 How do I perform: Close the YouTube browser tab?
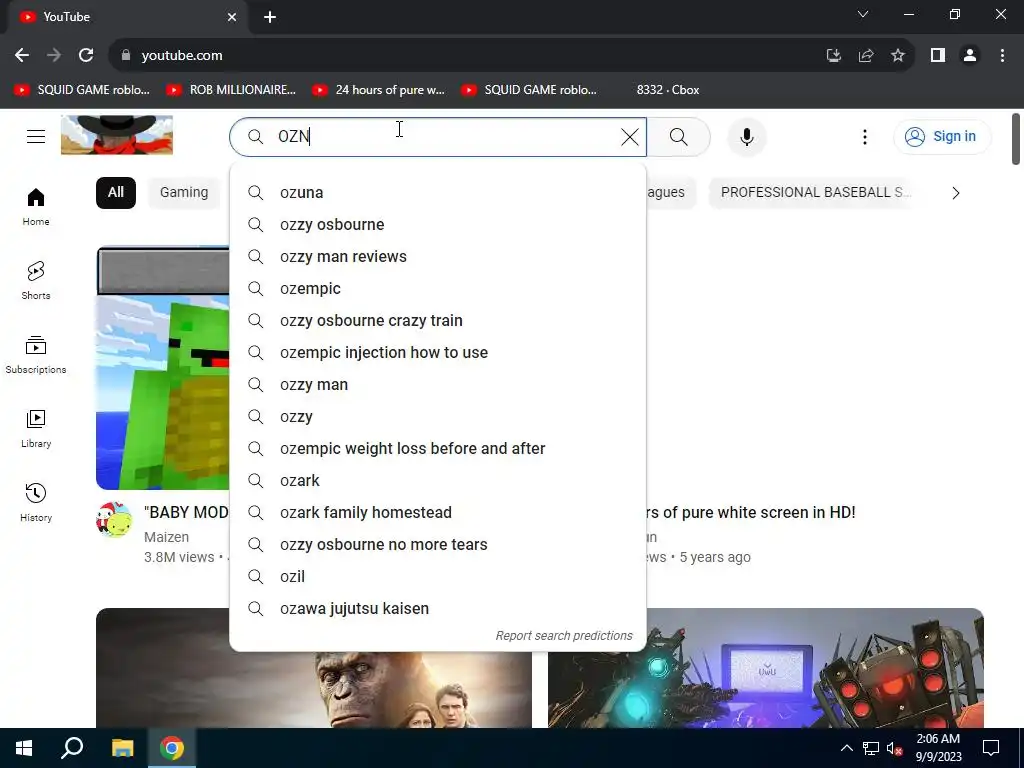(x=232, y=17)
